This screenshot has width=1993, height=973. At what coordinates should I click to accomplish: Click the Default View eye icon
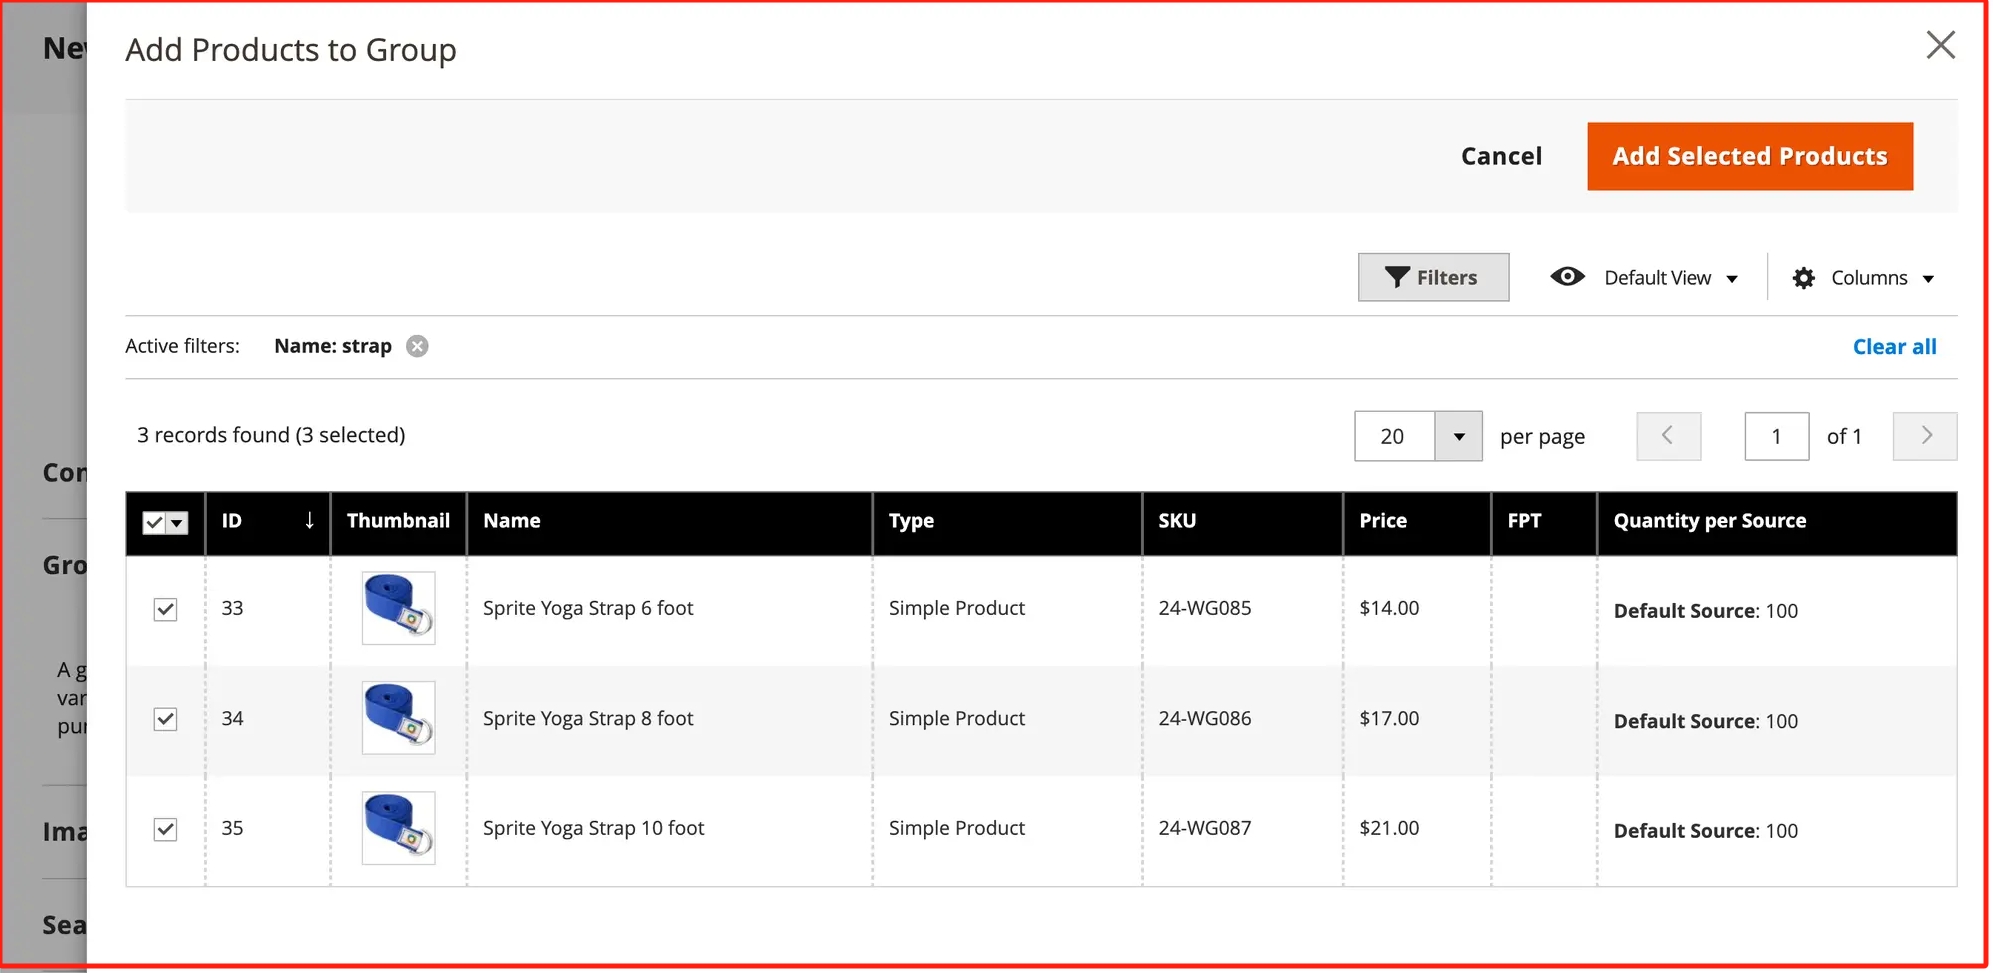click(x=1567, y=277)
